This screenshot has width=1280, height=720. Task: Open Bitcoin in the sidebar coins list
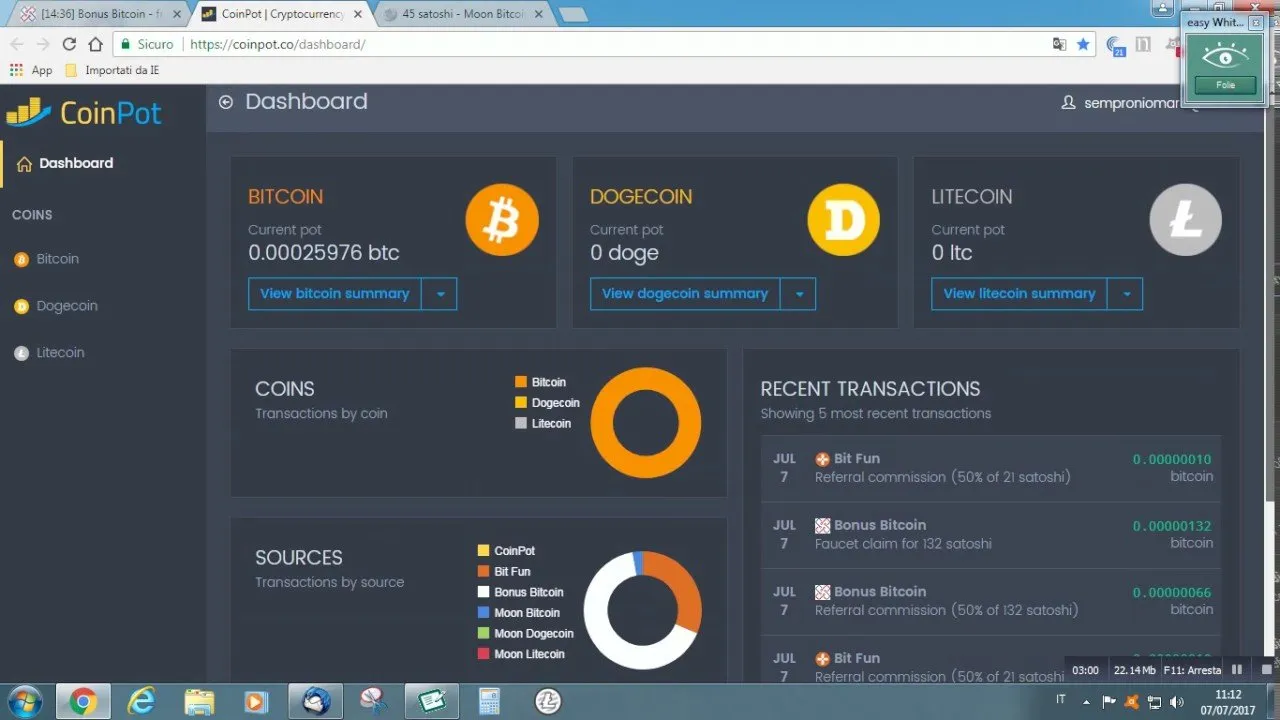click(57, 259)
